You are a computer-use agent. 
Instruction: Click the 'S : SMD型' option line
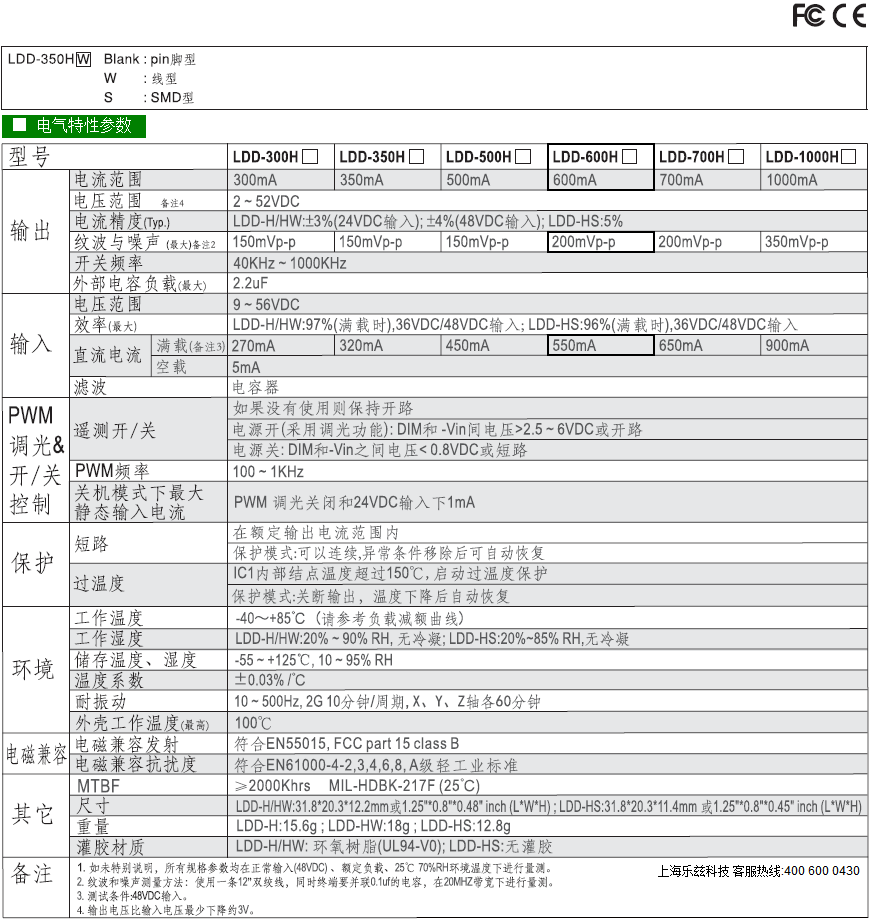coord(149,97)
